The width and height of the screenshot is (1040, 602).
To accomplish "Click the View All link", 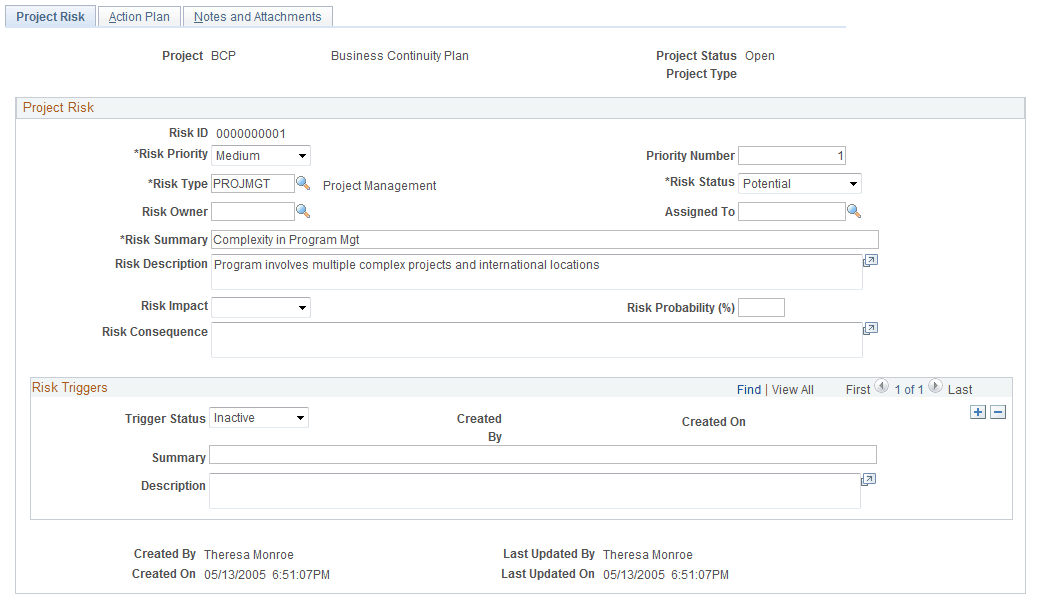I will (x=793, y=389).
